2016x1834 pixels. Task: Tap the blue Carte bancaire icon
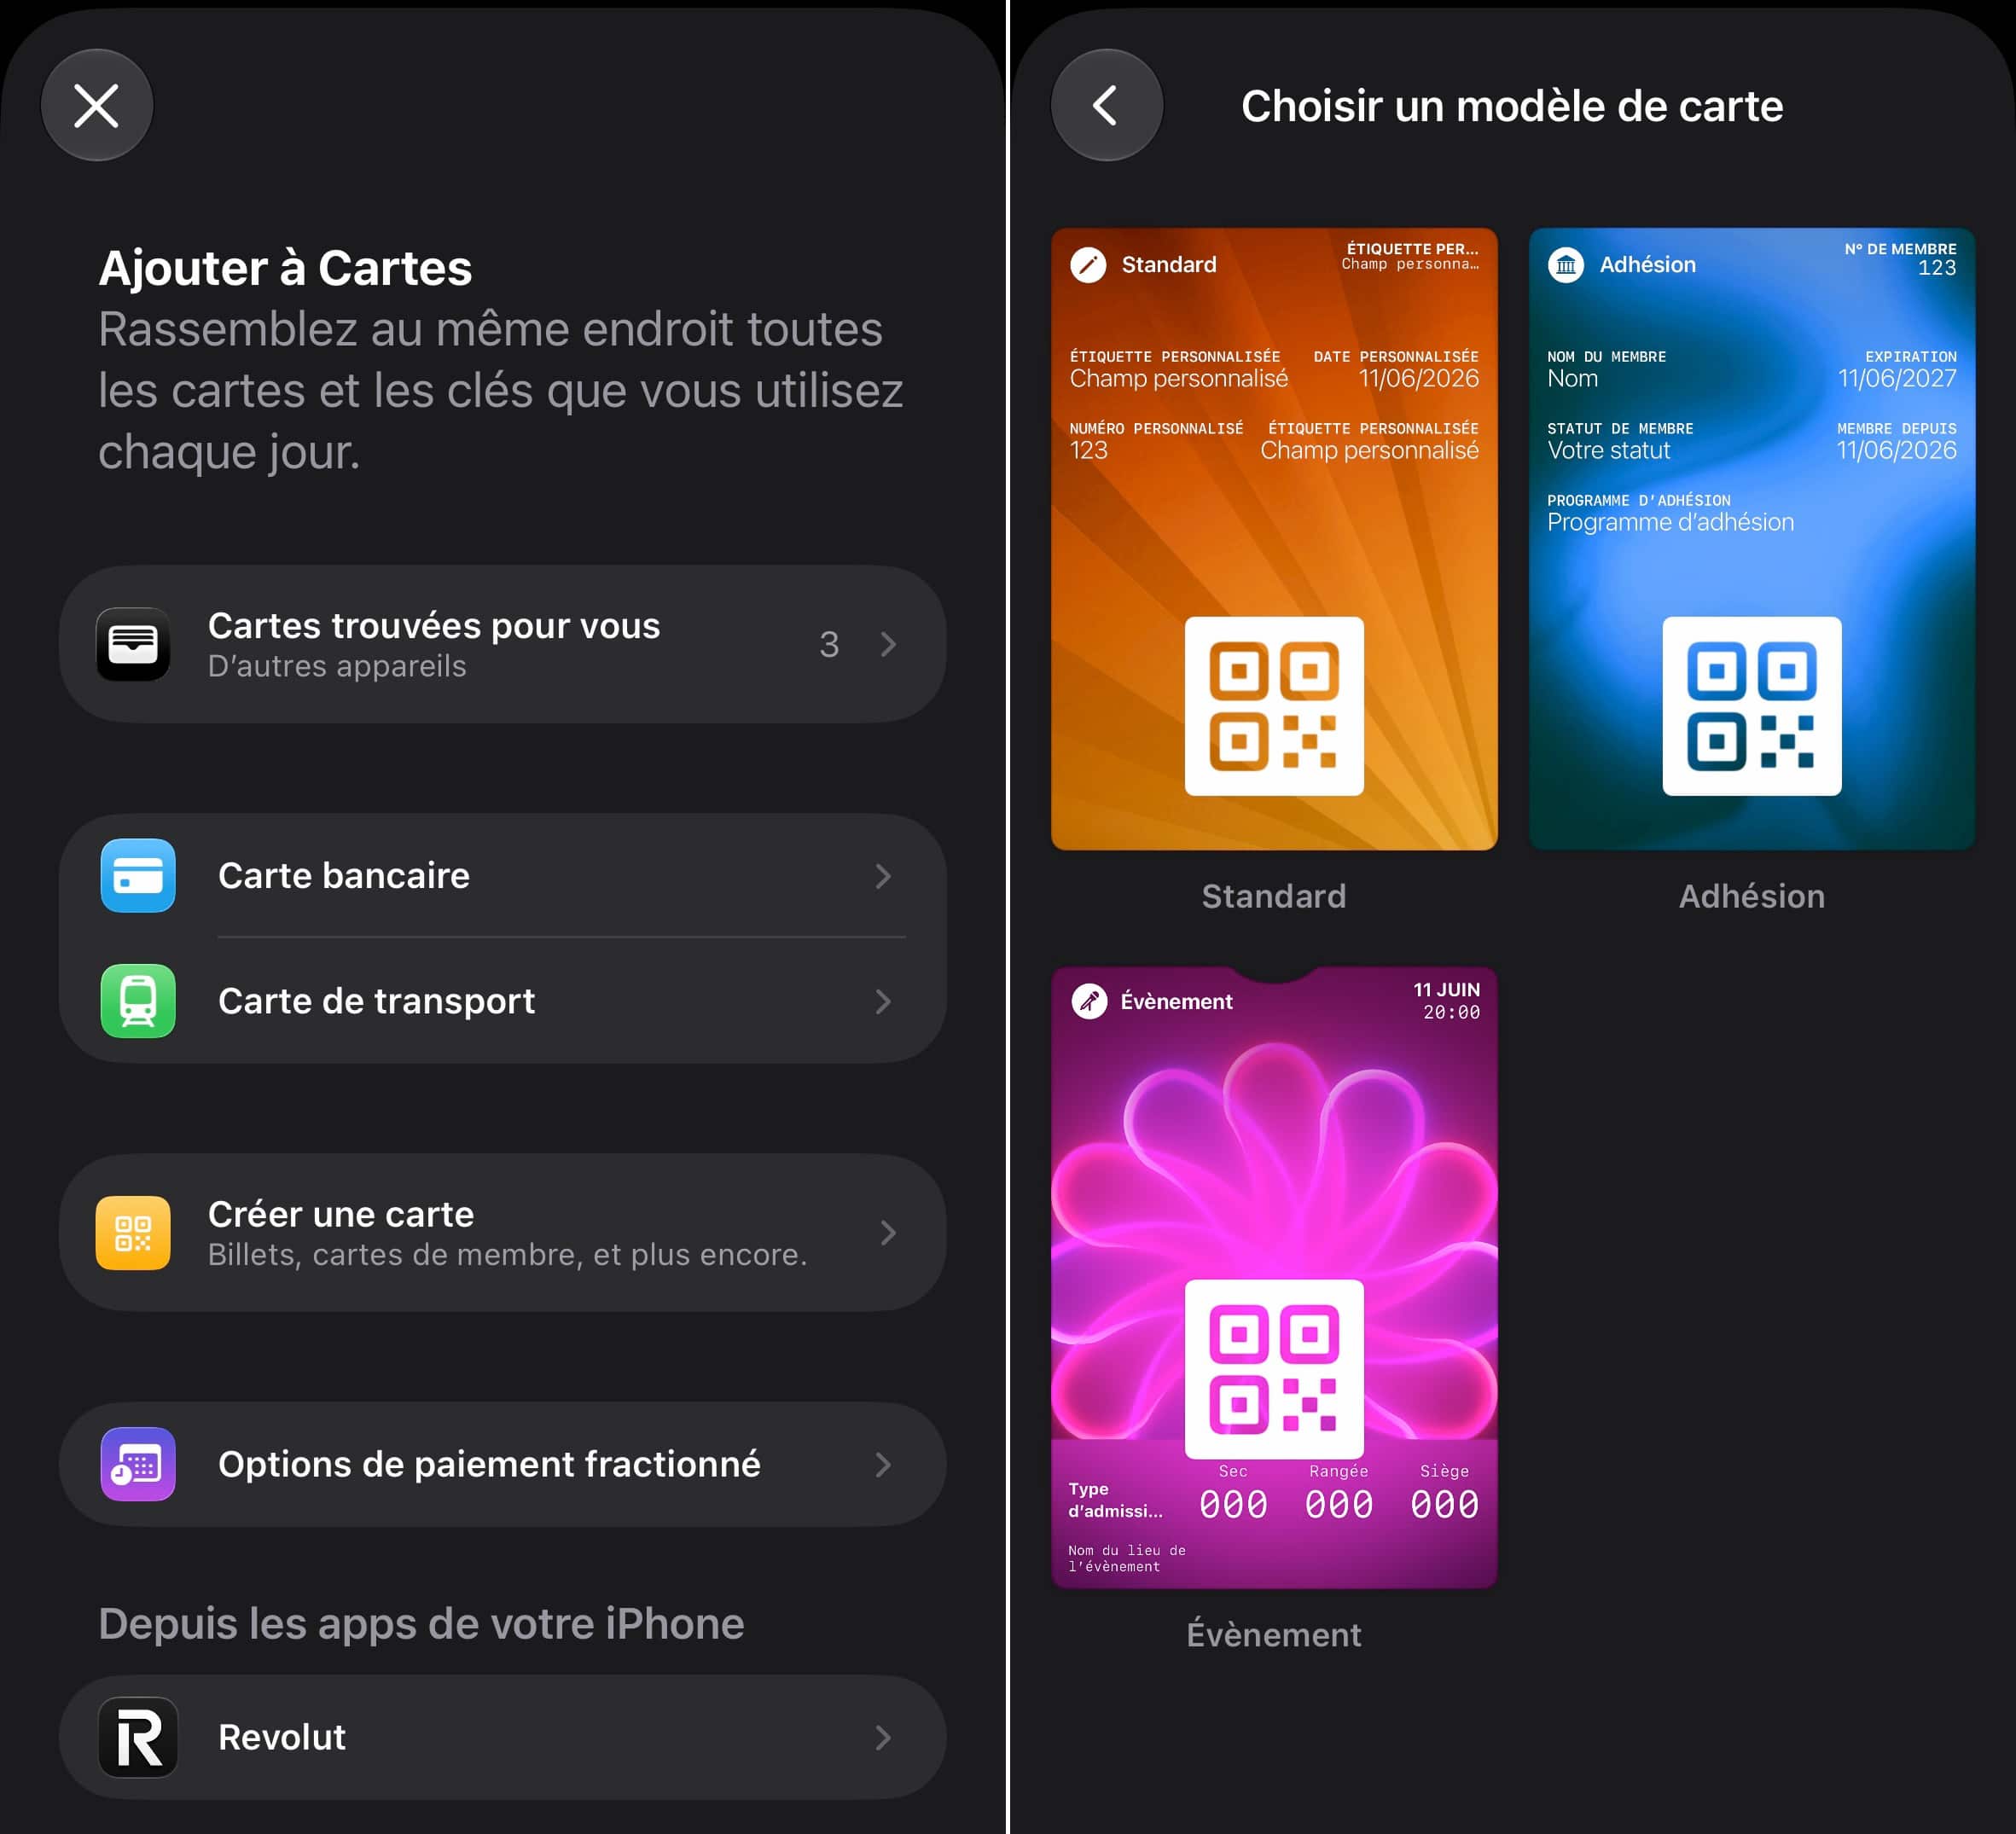138,875
